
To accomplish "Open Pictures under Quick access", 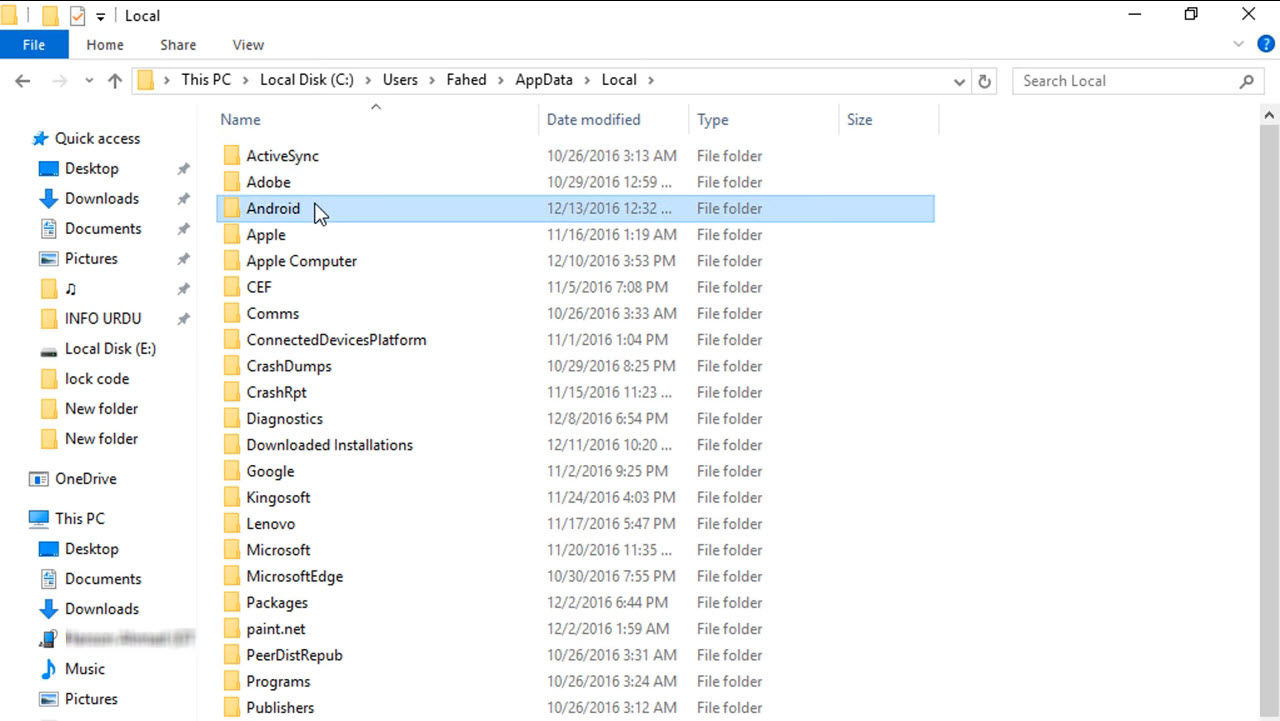I will click(x=91, y=259).
